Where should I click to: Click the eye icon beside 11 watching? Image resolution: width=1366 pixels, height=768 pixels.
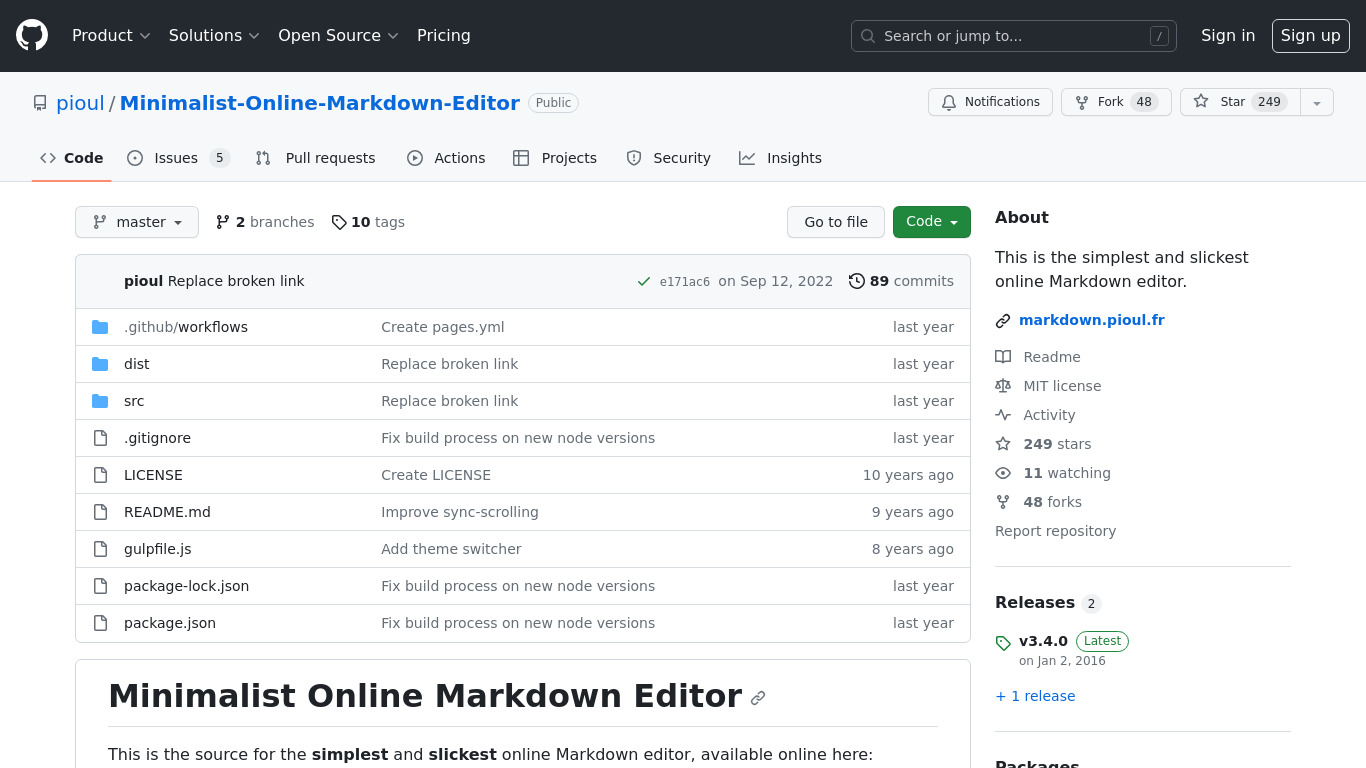[1003, 473]
